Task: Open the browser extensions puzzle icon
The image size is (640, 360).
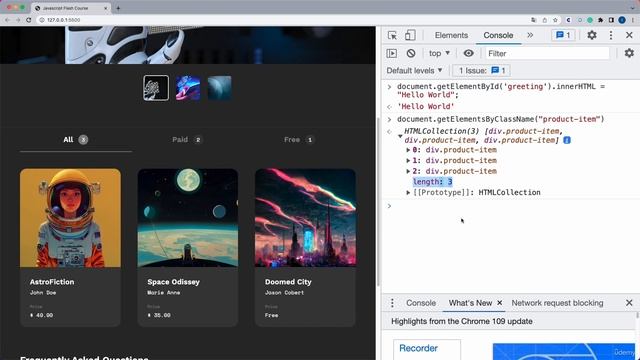Action: coord(600,20)
